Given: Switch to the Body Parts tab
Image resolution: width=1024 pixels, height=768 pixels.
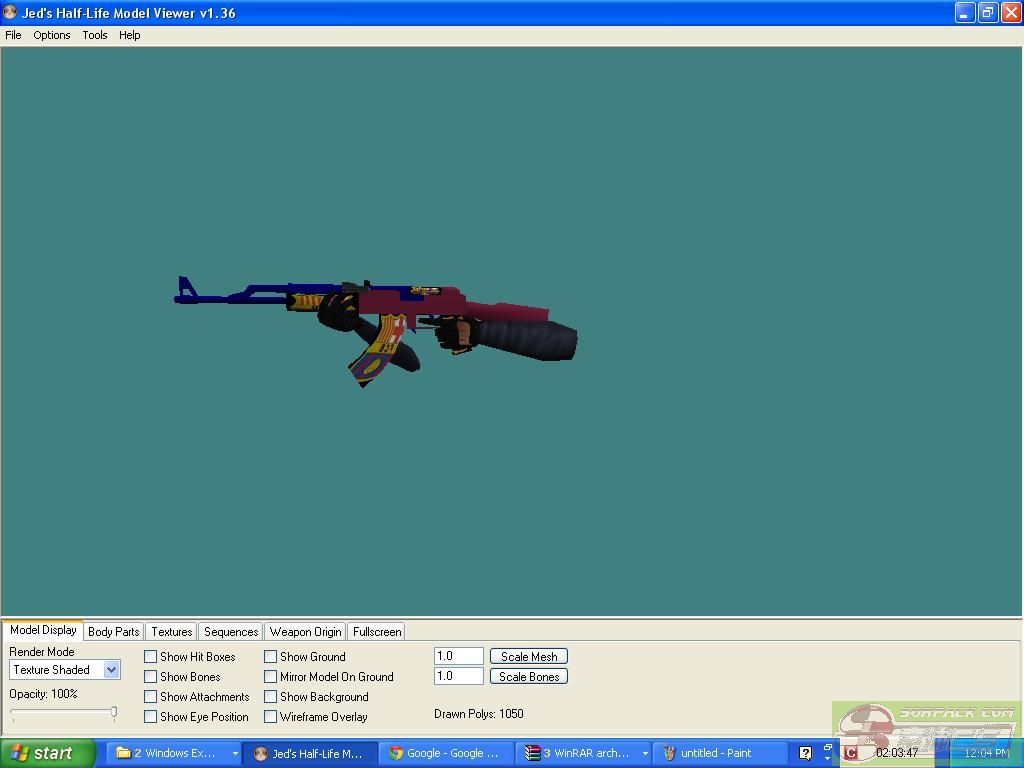Looking at the screenshot, I should tap(114, 632).
